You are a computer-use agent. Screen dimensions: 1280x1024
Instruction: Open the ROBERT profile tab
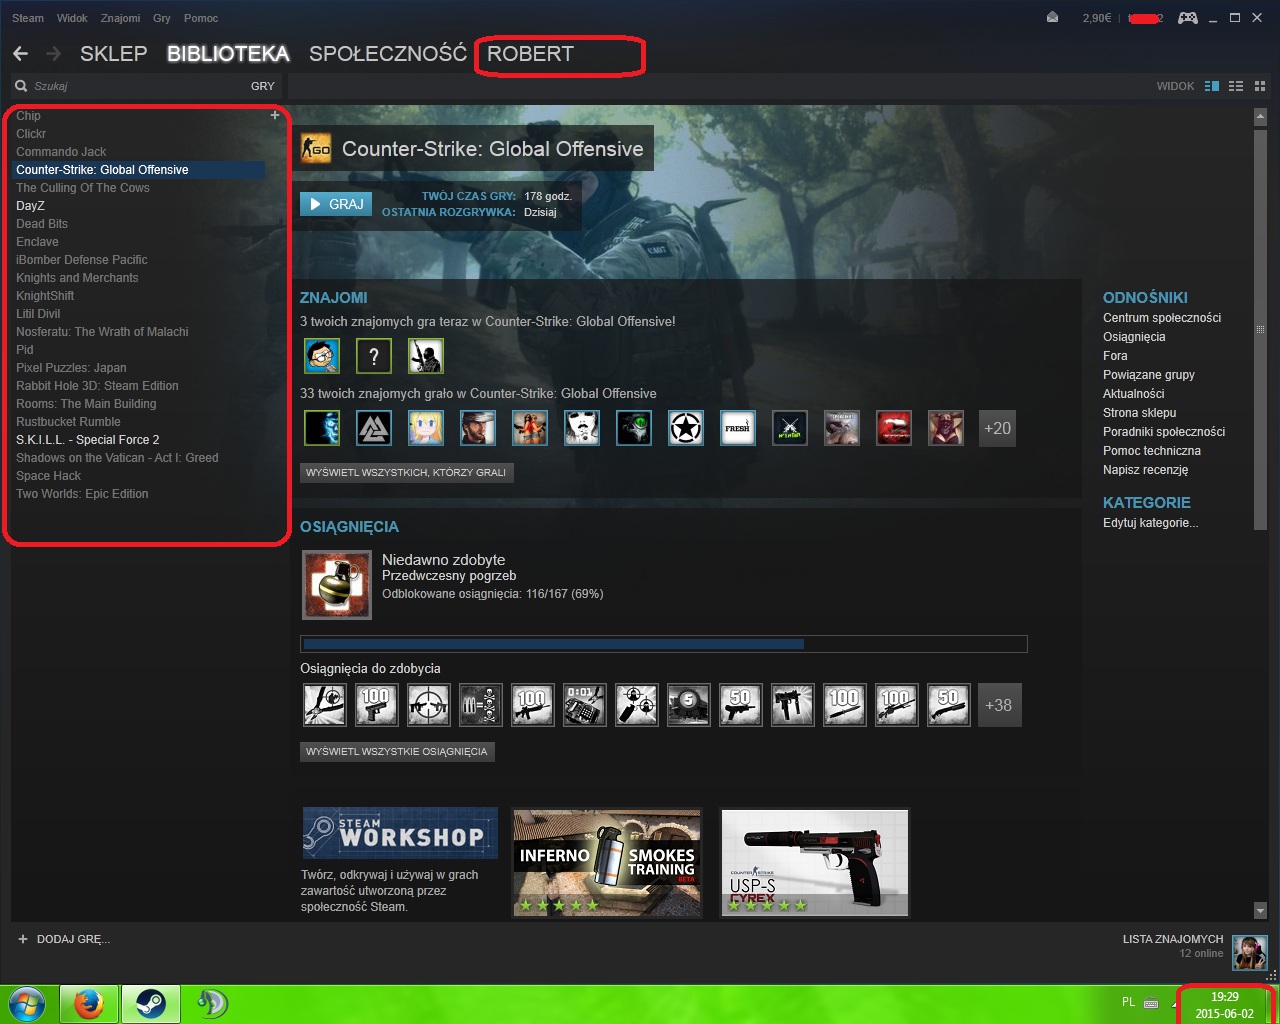[531, 54]
